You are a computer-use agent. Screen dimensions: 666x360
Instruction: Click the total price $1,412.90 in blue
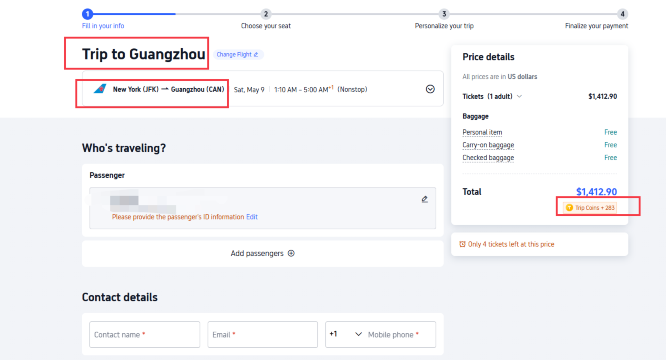tap(596, 192)
